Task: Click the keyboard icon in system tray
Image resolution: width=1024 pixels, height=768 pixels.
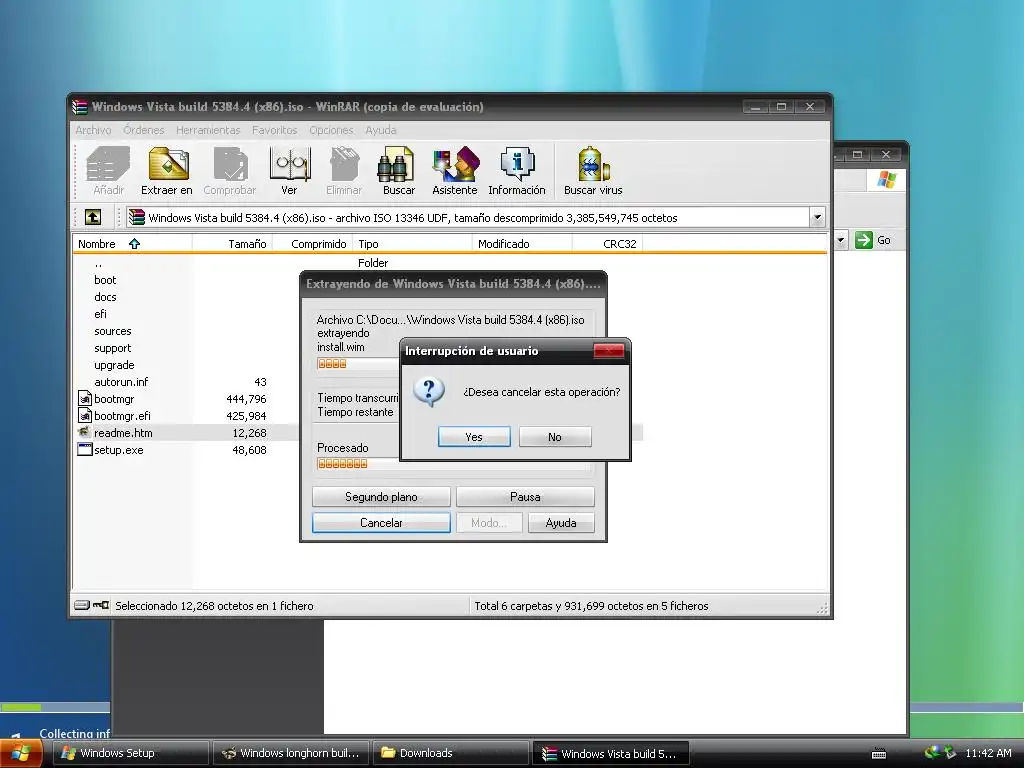Action: click(x=879, y=754)
